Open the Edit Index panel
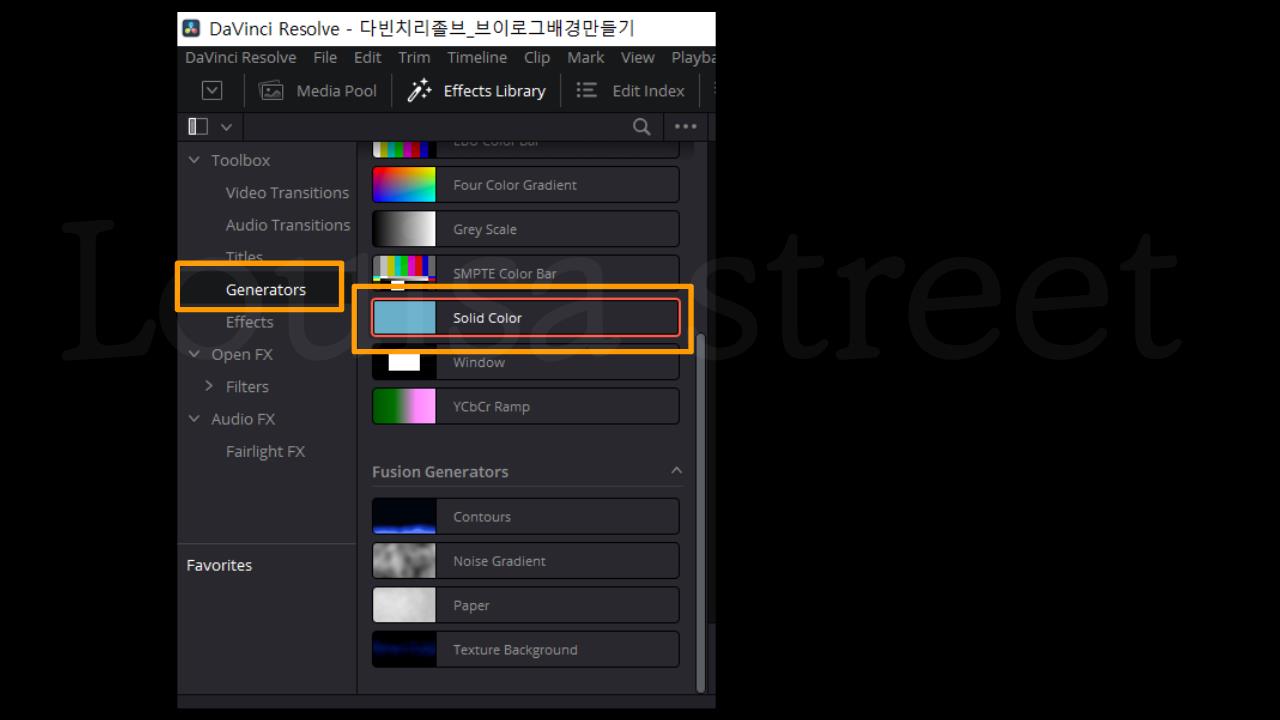This screenshot has width=1280, height=720. coord(631,91)
